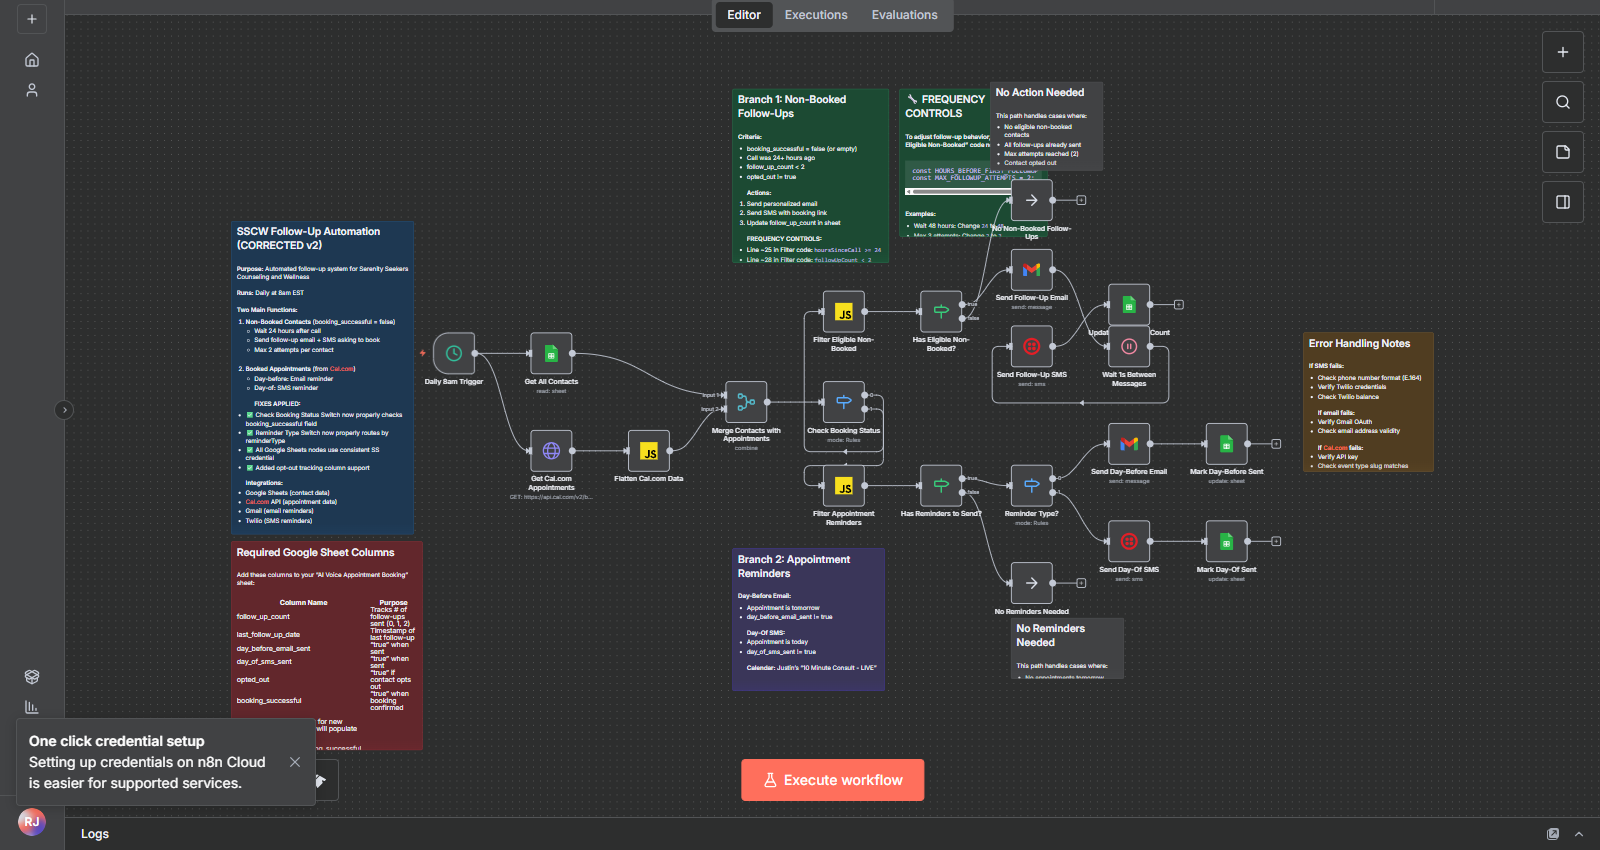Click 'opted_out' column name text

point(253,680)
